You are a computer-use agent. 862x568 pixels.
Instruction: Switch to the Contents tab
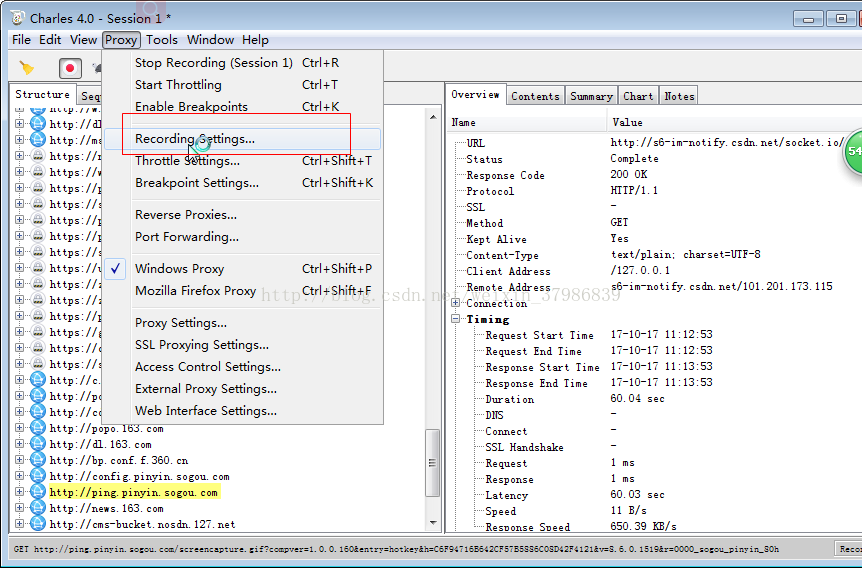(x=535, y=96)
